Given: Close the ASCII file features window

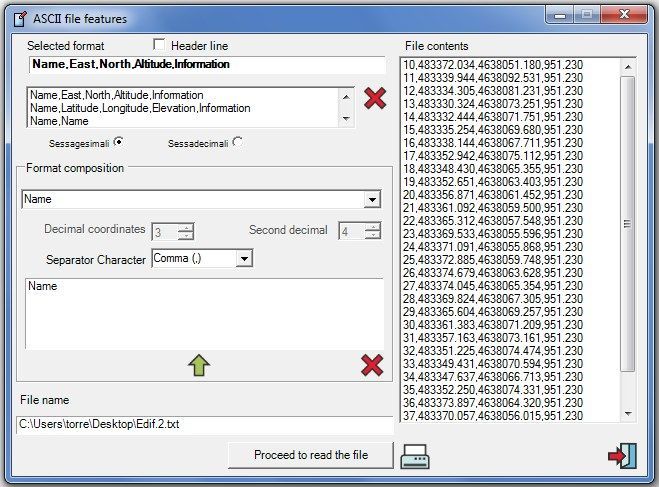Looking at the screenshot, I should pos(624,15).
